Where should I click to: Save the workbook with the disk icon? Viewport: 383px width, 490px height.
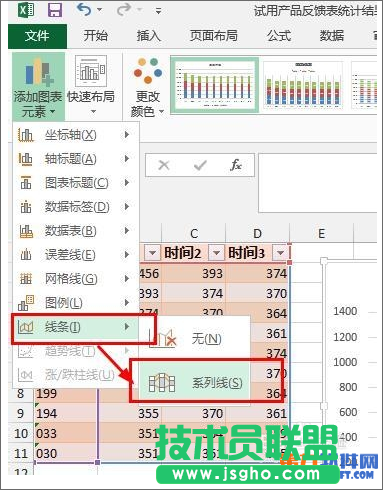[x=55, y=10]
